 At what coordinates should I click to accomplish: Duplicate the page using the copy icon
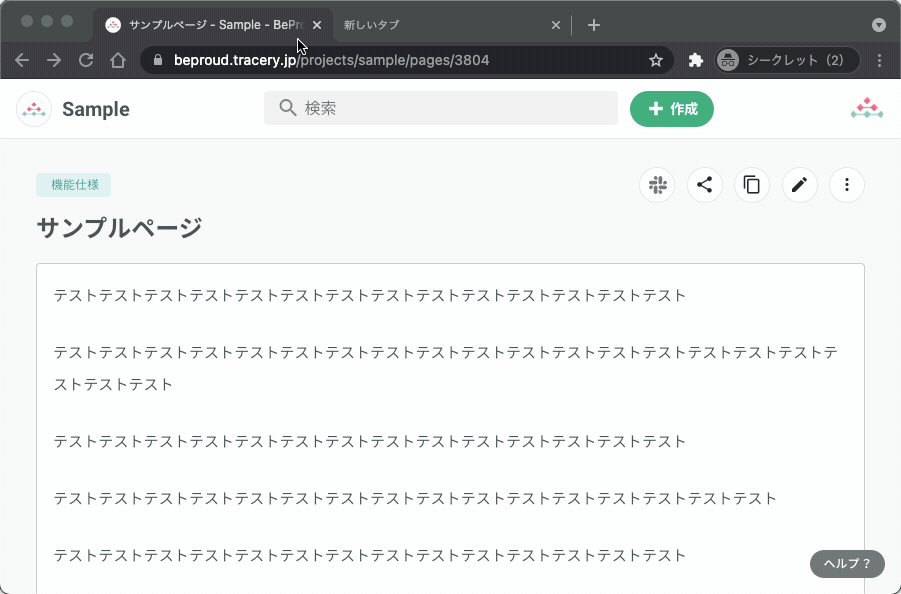coord(752,185)
